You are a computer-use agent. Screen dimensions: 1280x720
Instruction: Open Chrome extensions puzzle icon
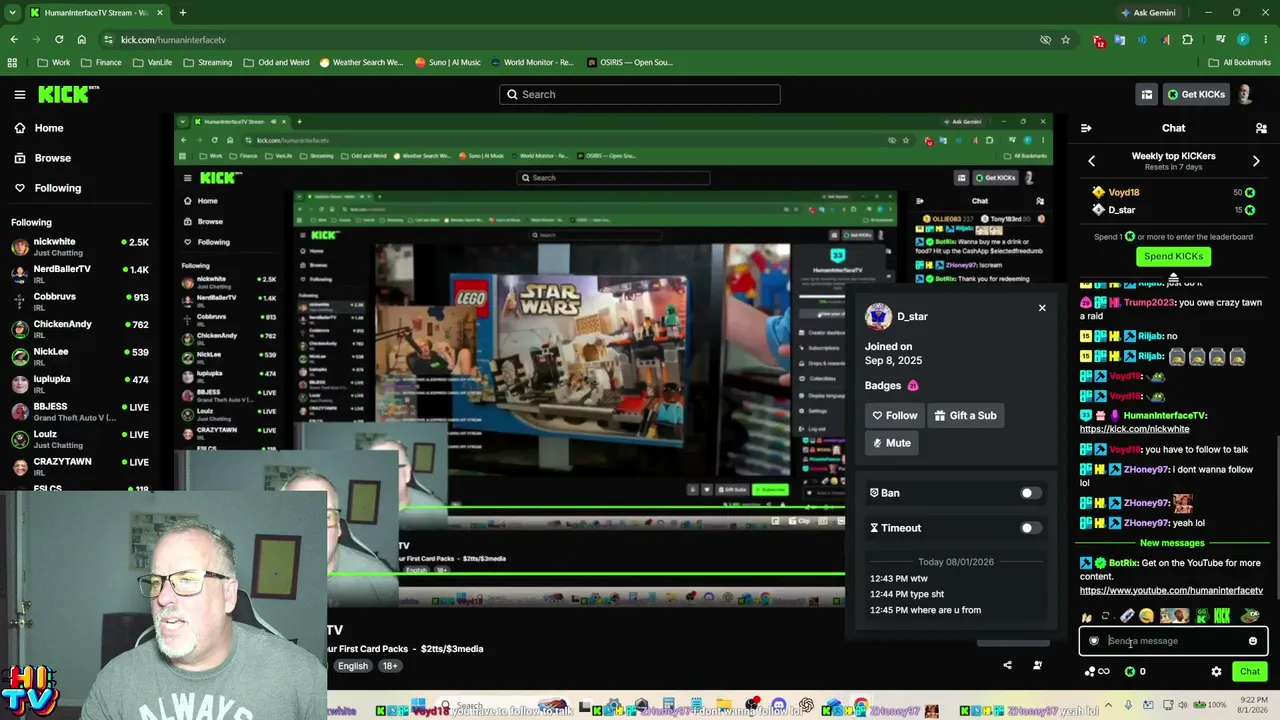[x=1187, y=39]
